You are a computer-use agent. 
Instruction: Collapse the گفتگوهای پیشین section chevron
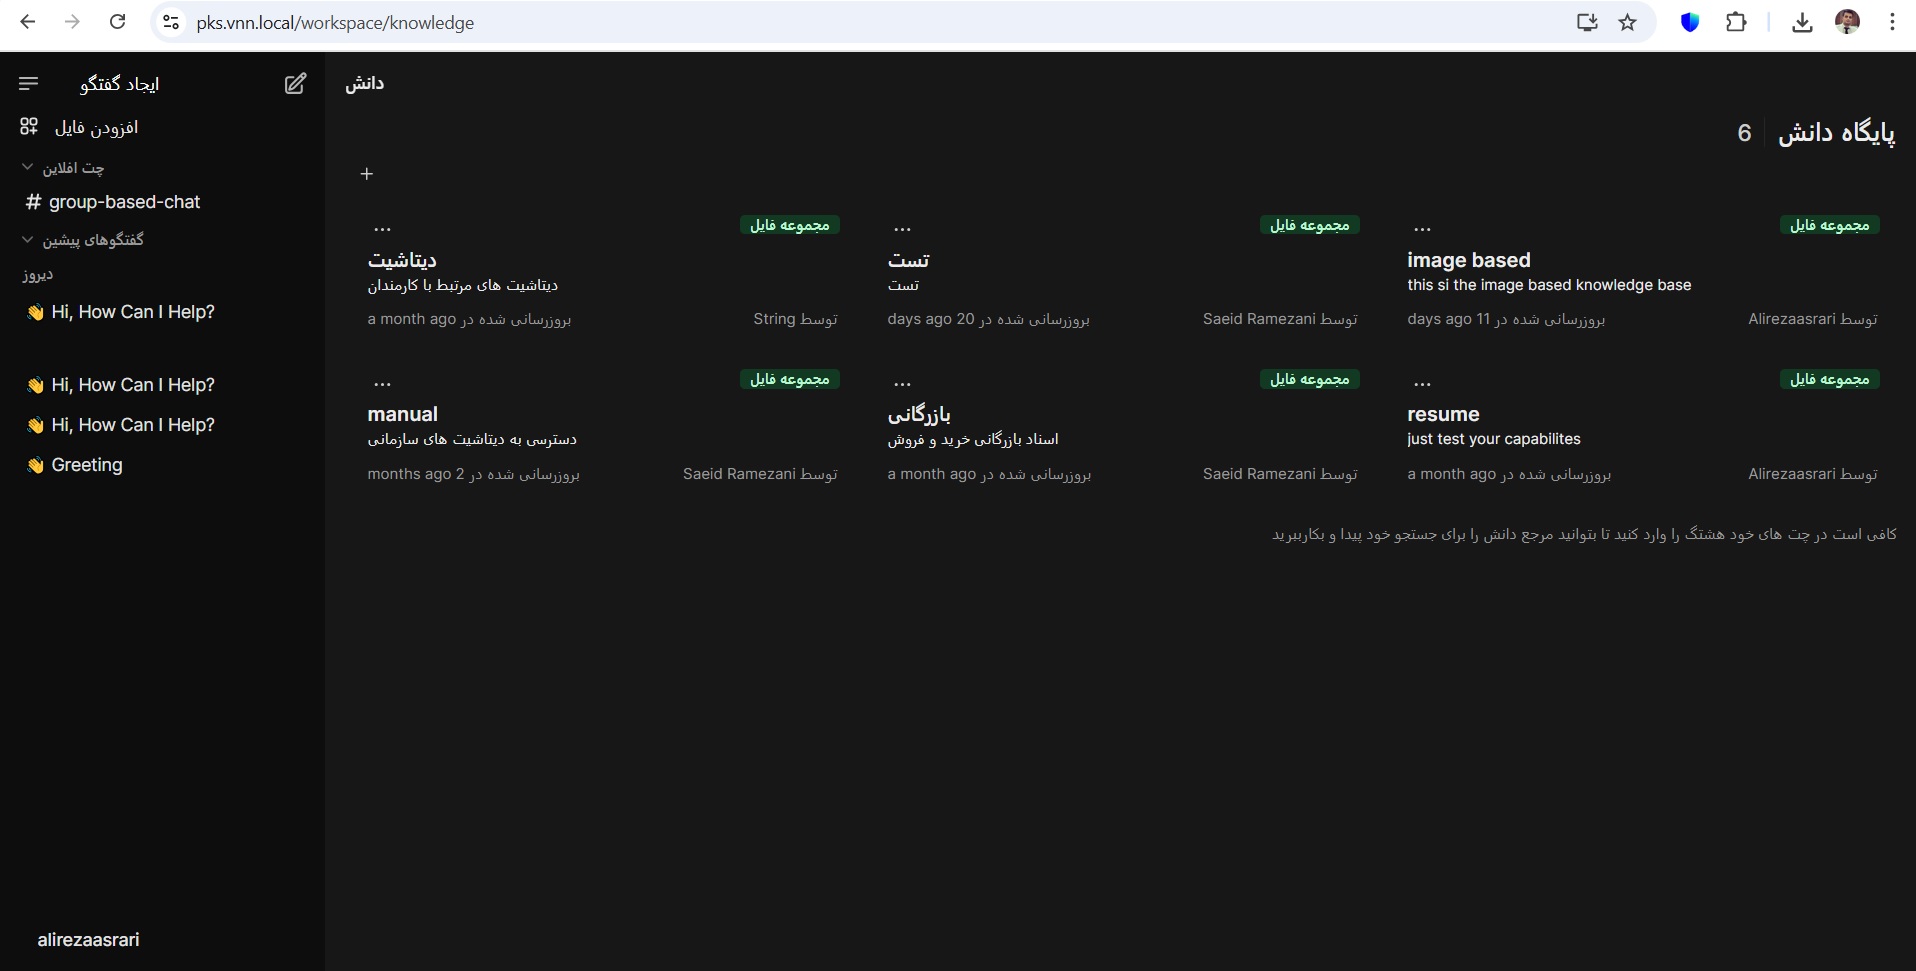(x=28, y=239)
